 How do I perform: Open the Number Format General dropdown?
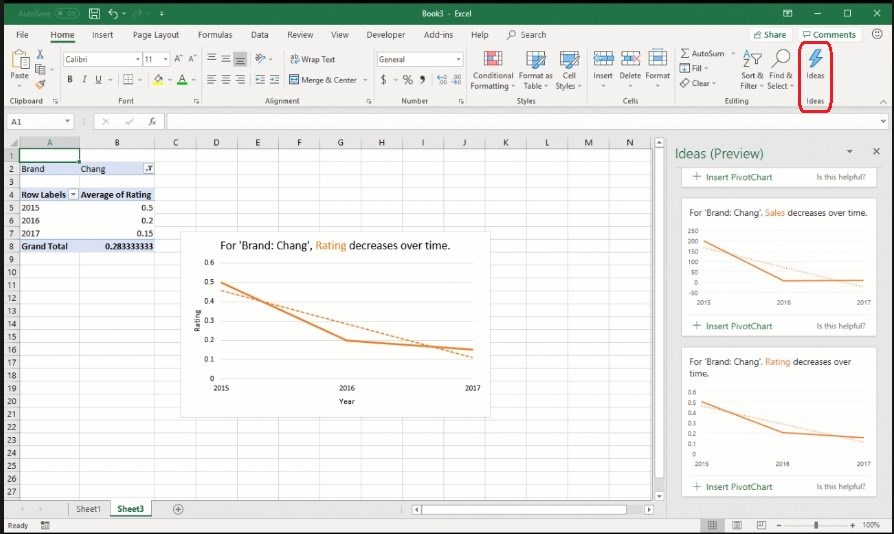click(x=458, y=59)
